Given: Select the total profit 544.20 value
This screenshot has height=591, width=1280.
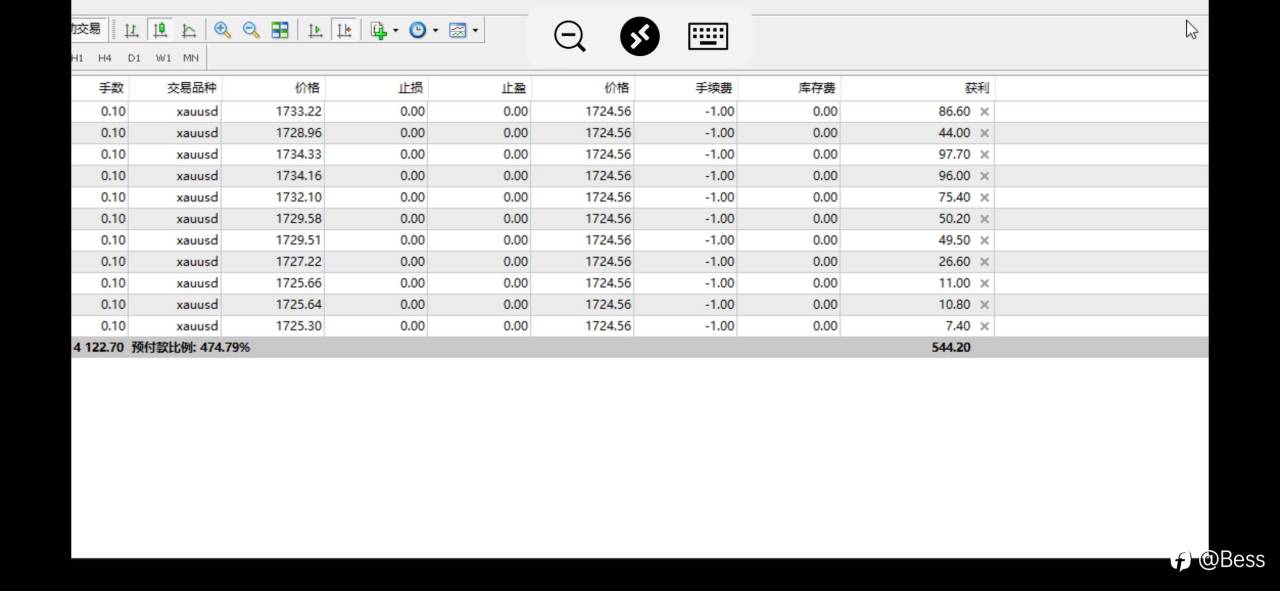Looking at the screenshot, I should point(950,348).
